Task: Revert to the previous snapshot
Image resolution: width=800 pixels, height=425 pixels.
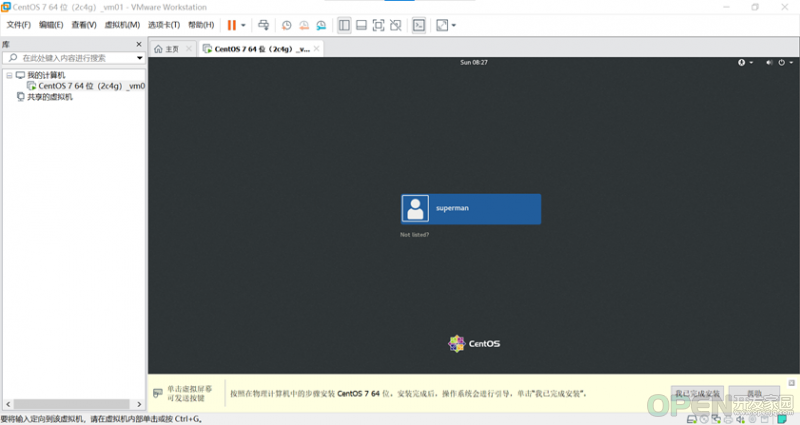Action: click(304, 25)
